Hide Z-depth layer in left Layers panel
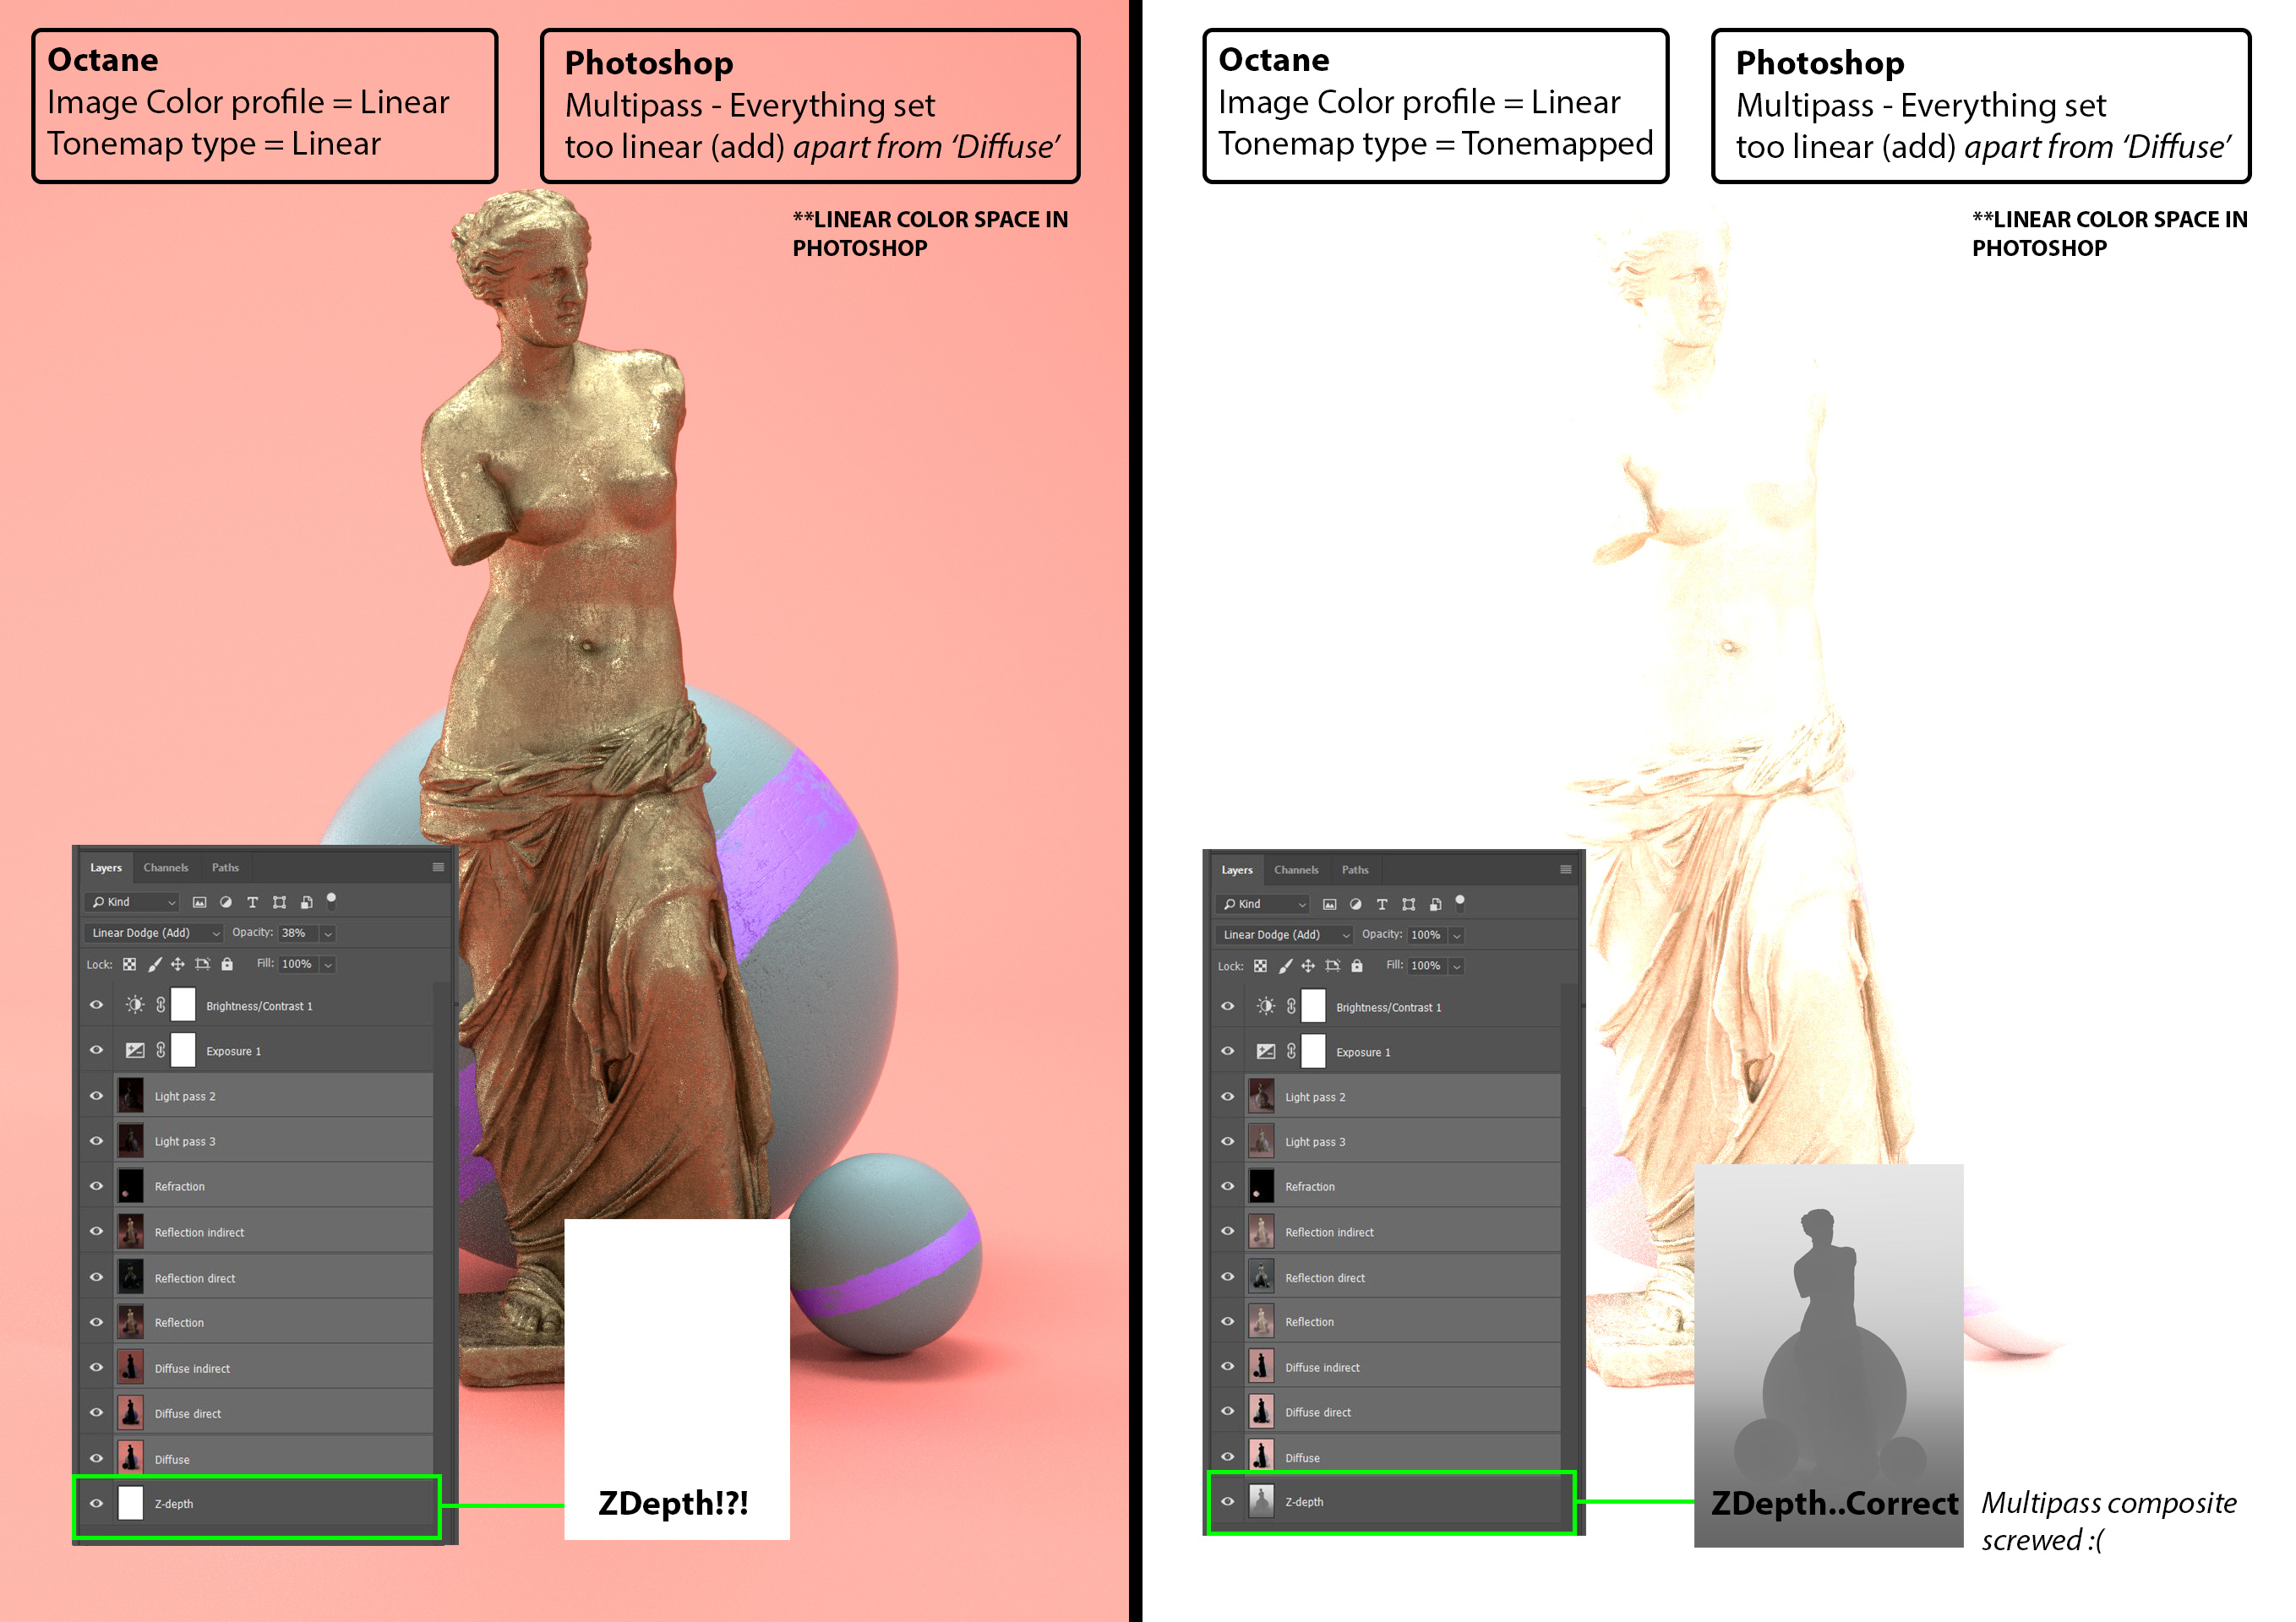 point(96,1503)
